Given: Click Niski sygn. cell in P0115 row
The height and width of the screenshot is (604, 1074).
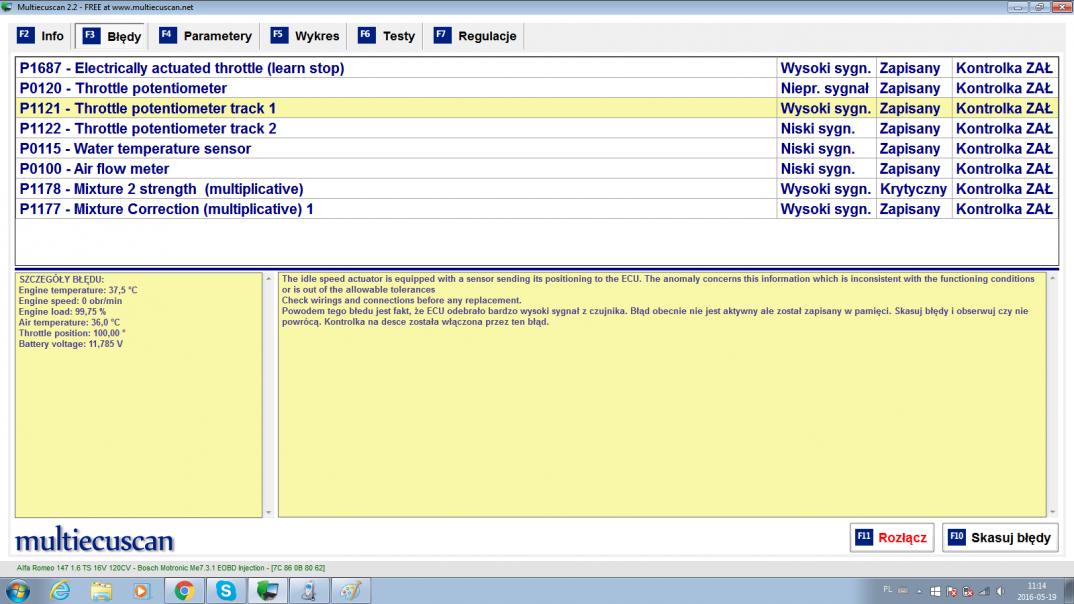Looking at the screenshot, I should (x=825, y=149).
